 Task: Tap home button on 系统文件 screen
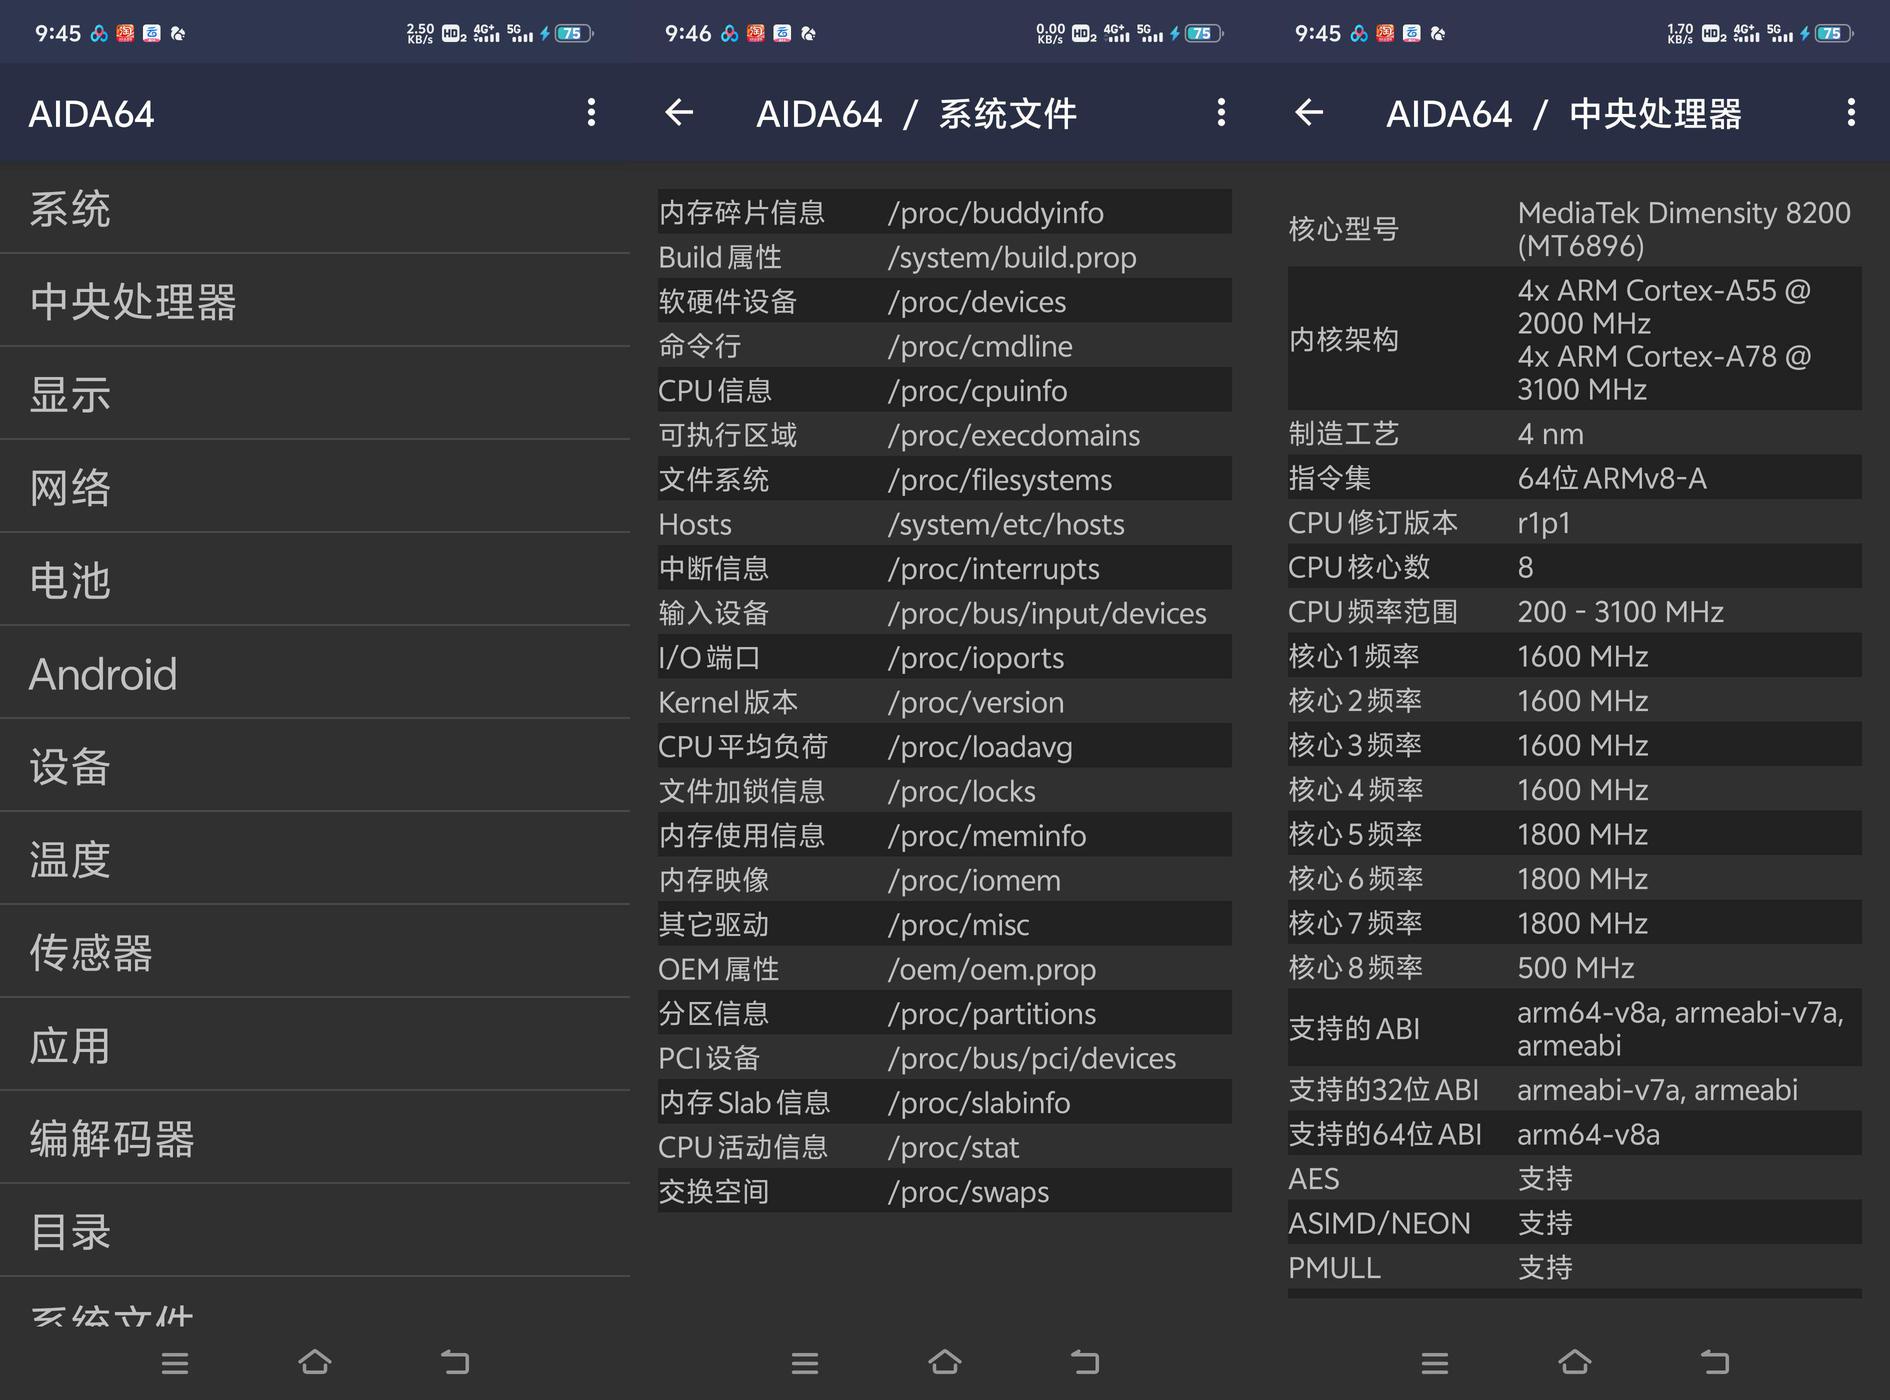[x=945, y=1362]
